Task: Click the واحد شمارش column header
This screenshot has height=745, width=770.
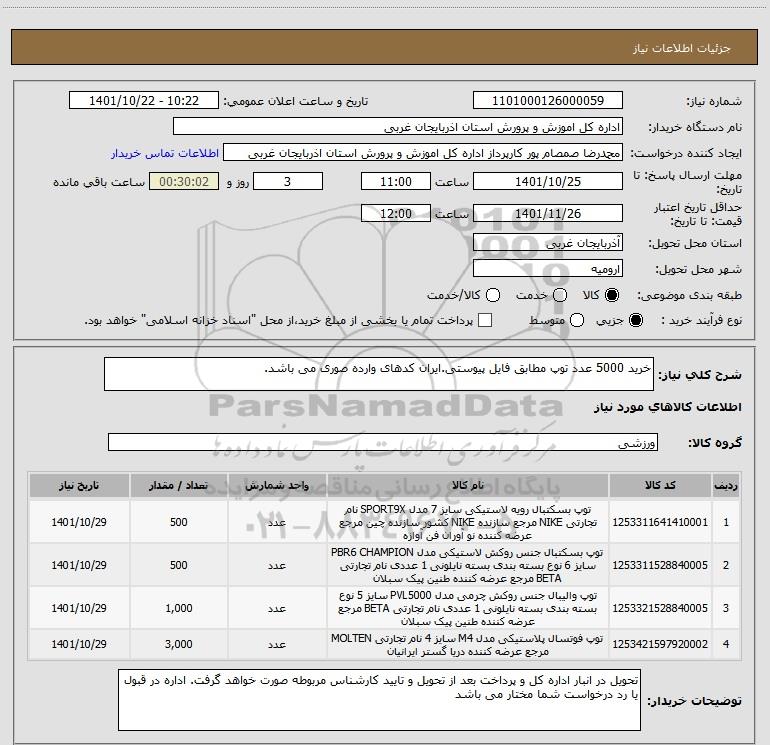Action: click(x=277, y=486)
